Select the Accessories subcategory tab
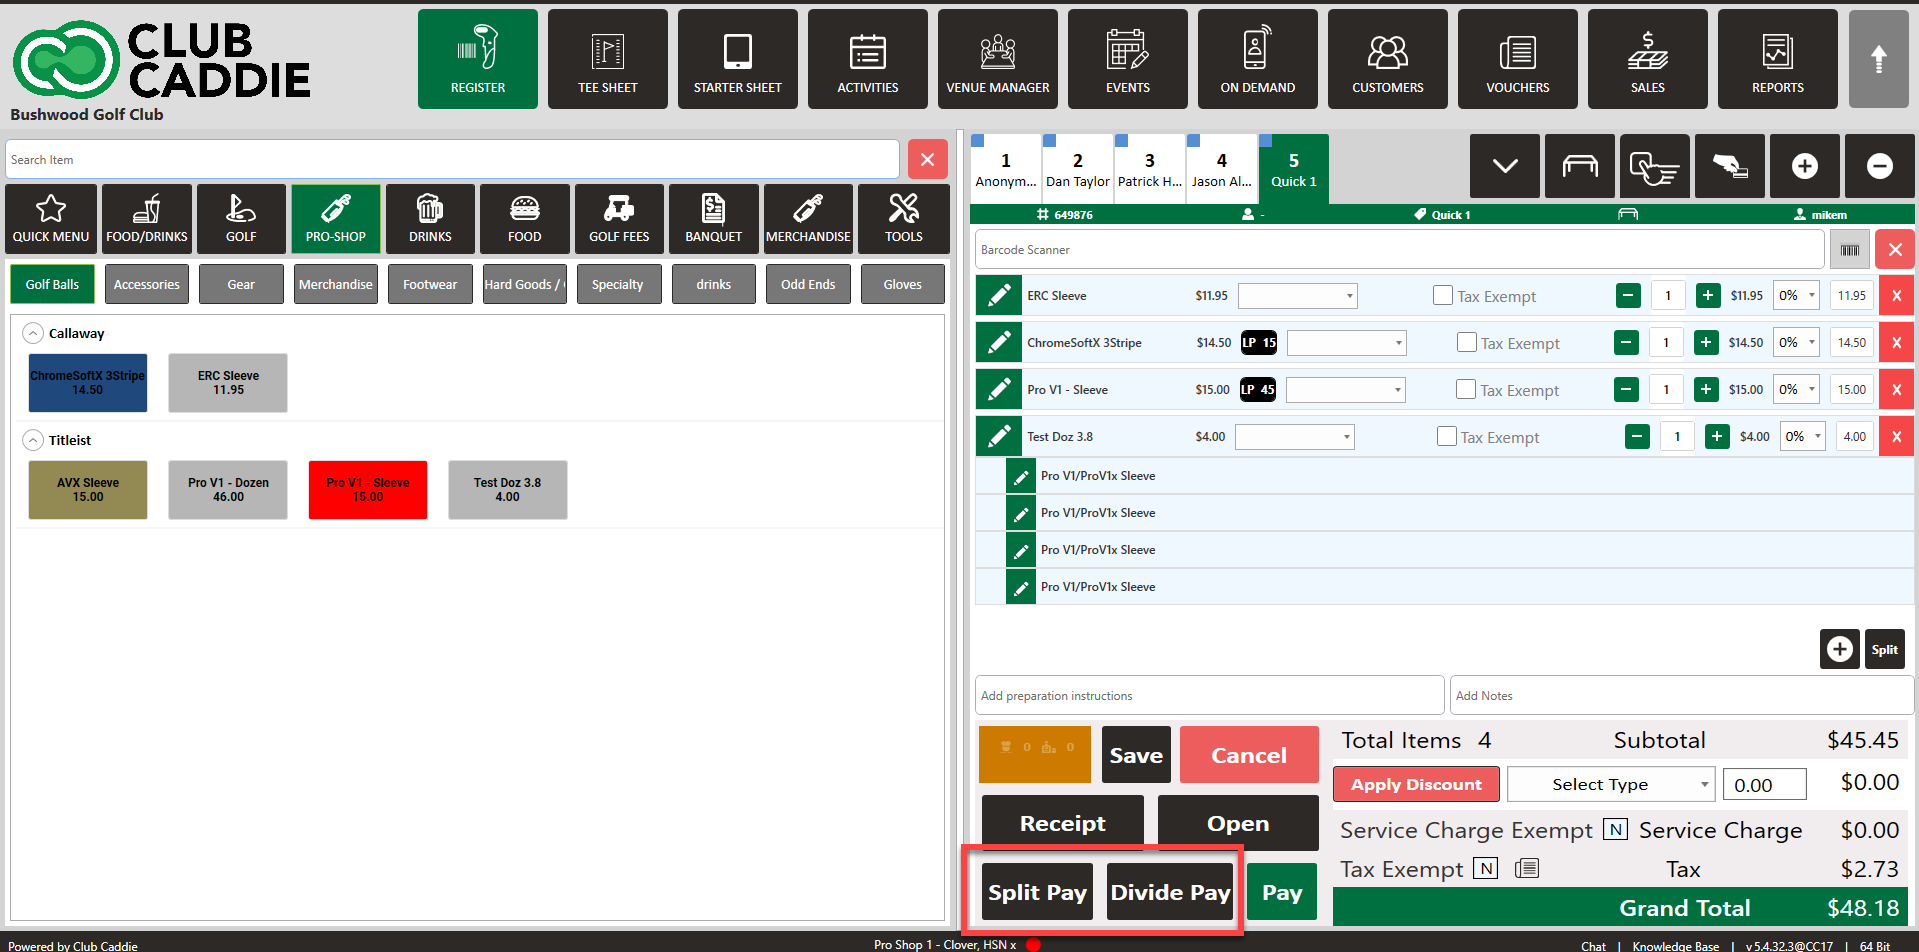Viewport: 1919px width, 952px height. [146, 285]
